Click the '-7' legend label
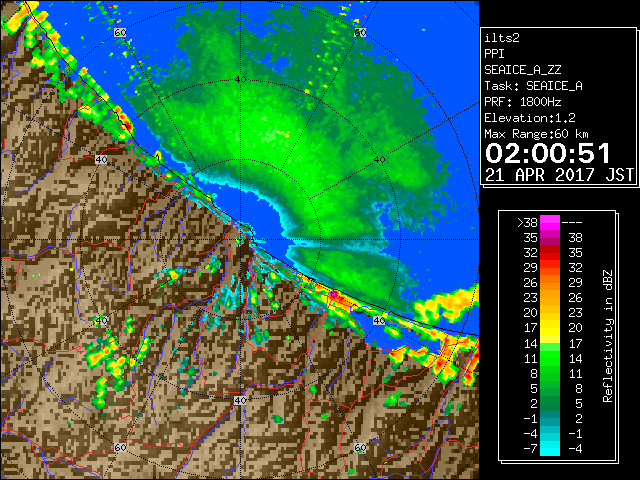The image size is (640, 480). (530, 449)
